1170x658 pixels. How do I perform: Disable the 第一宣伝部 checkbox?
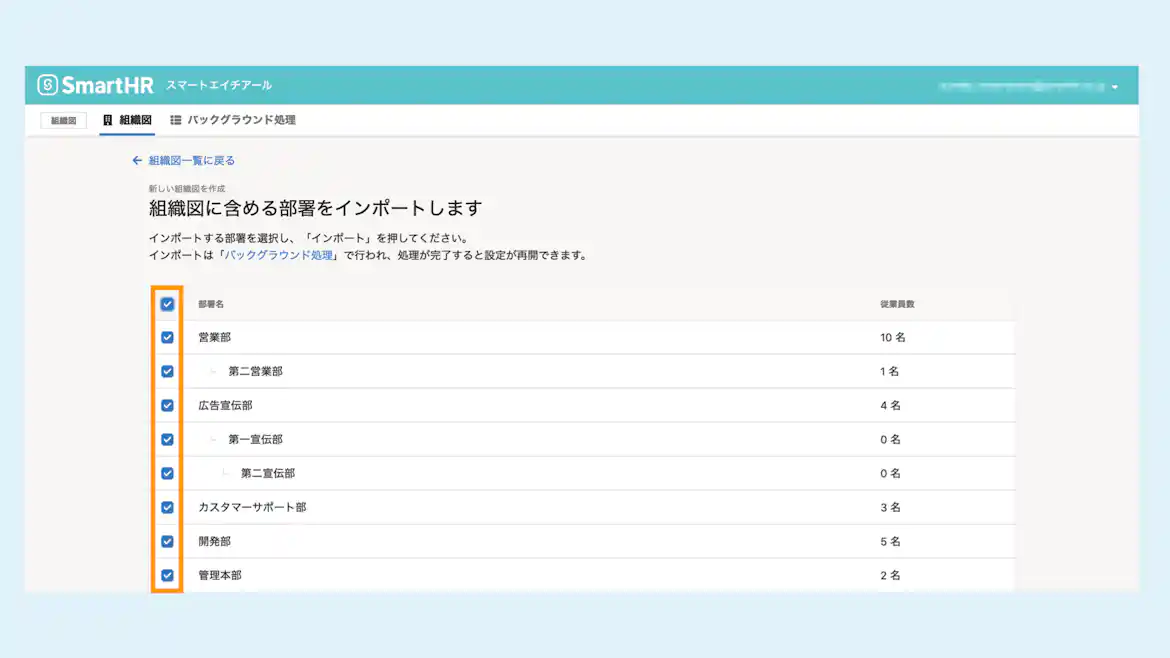[168, 439]
